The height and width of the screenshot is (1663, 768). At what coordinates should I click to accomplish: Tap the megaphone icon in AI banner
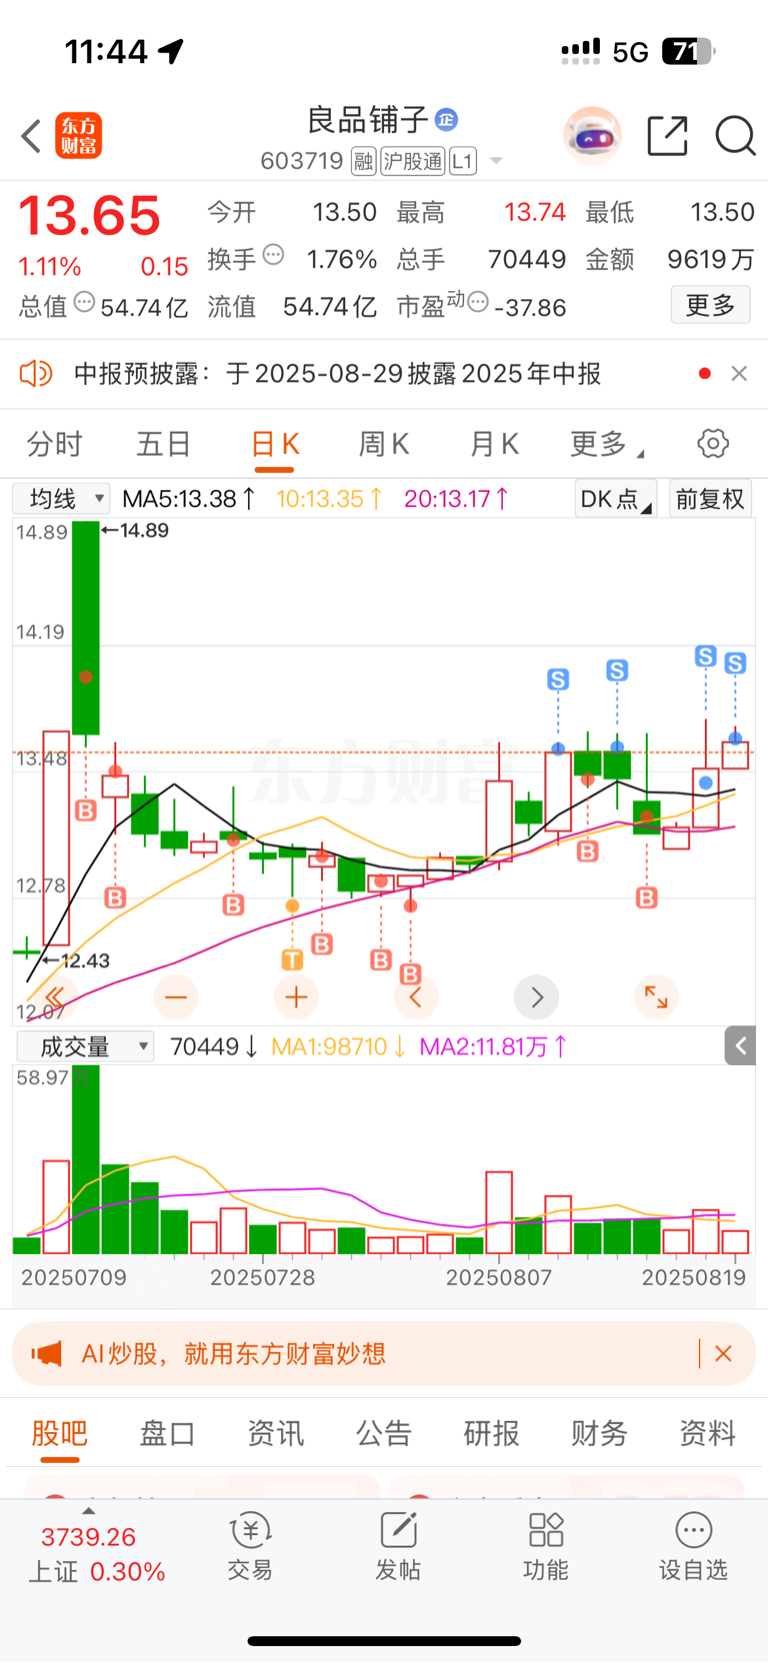[x=46, y=1354]
